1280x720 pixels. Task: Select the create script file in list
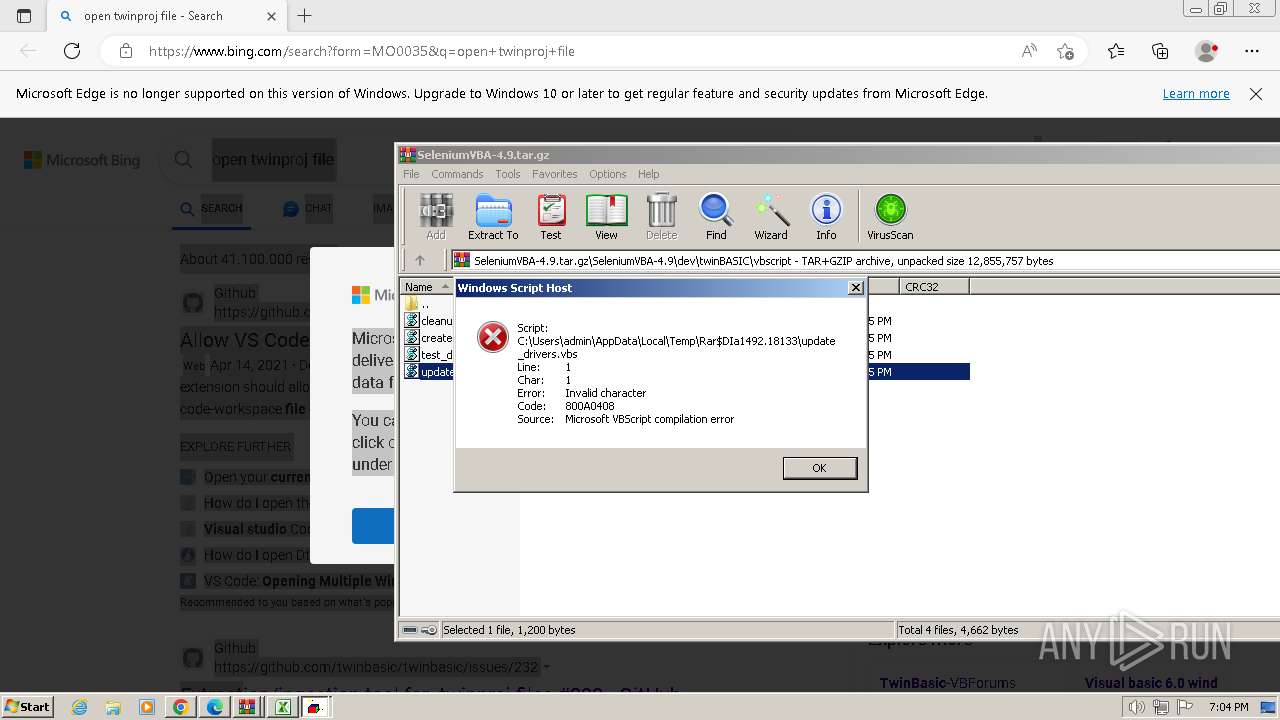[x=428, y=338]
